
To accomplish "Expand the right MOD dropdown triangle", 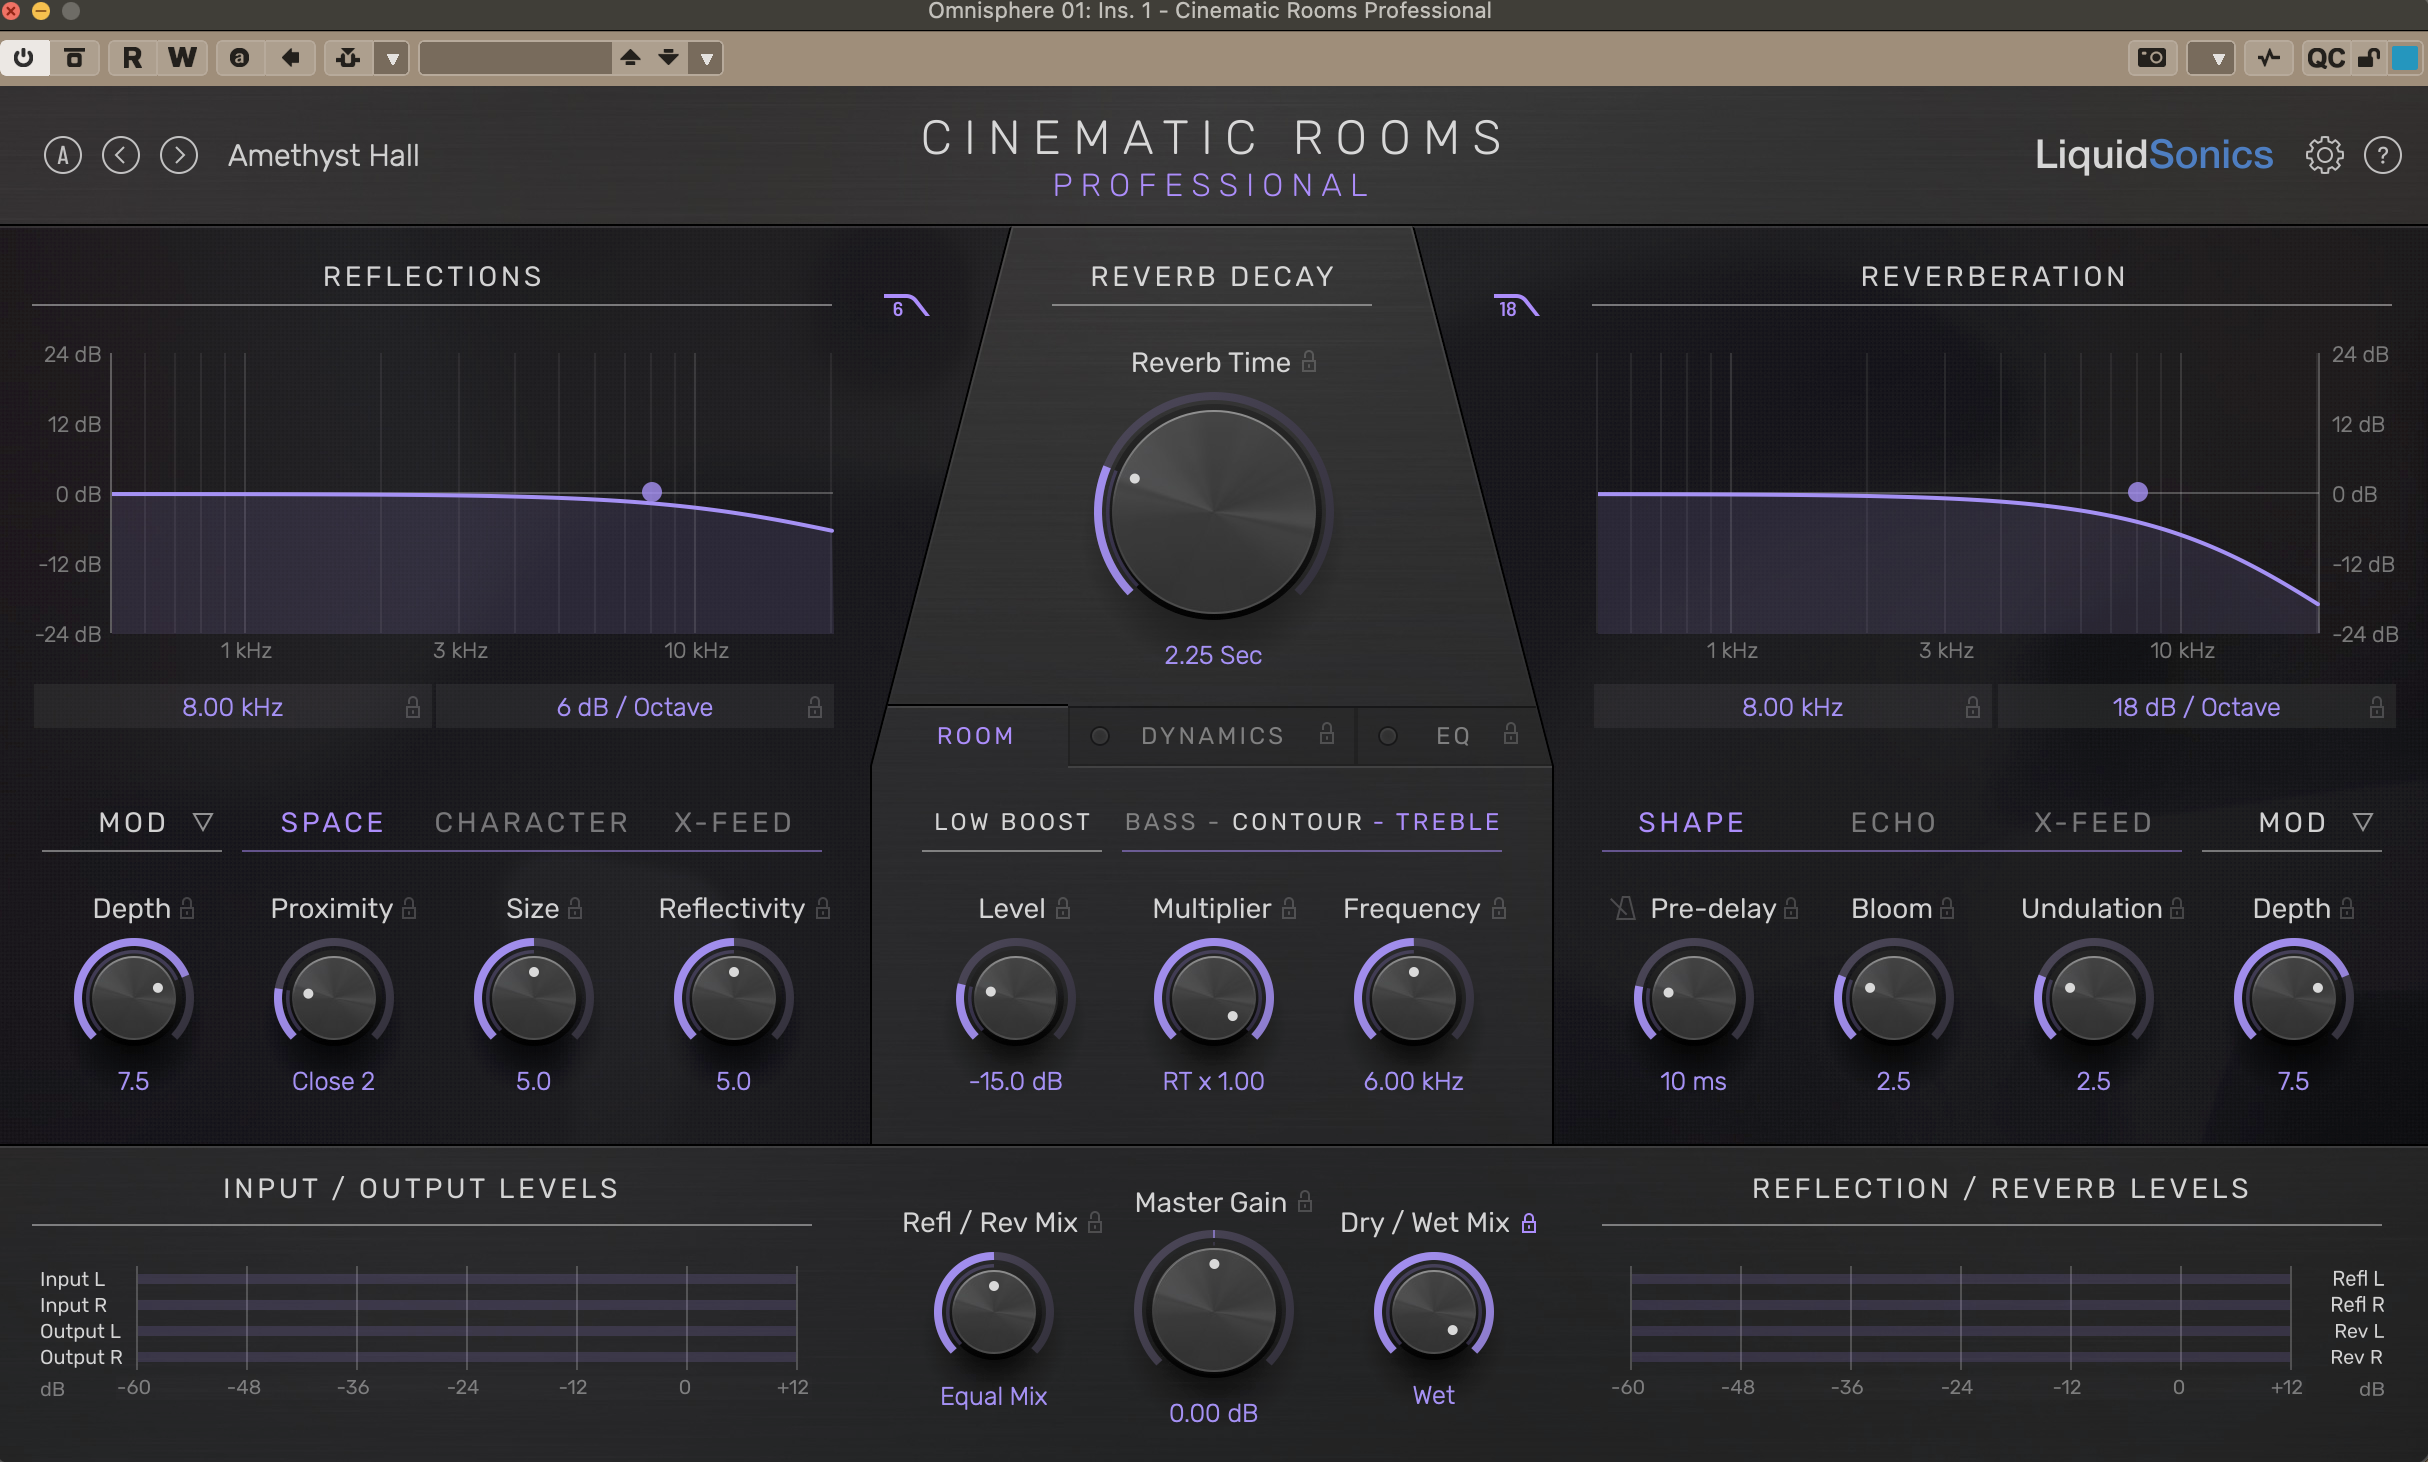I will tap(2363, 822).
